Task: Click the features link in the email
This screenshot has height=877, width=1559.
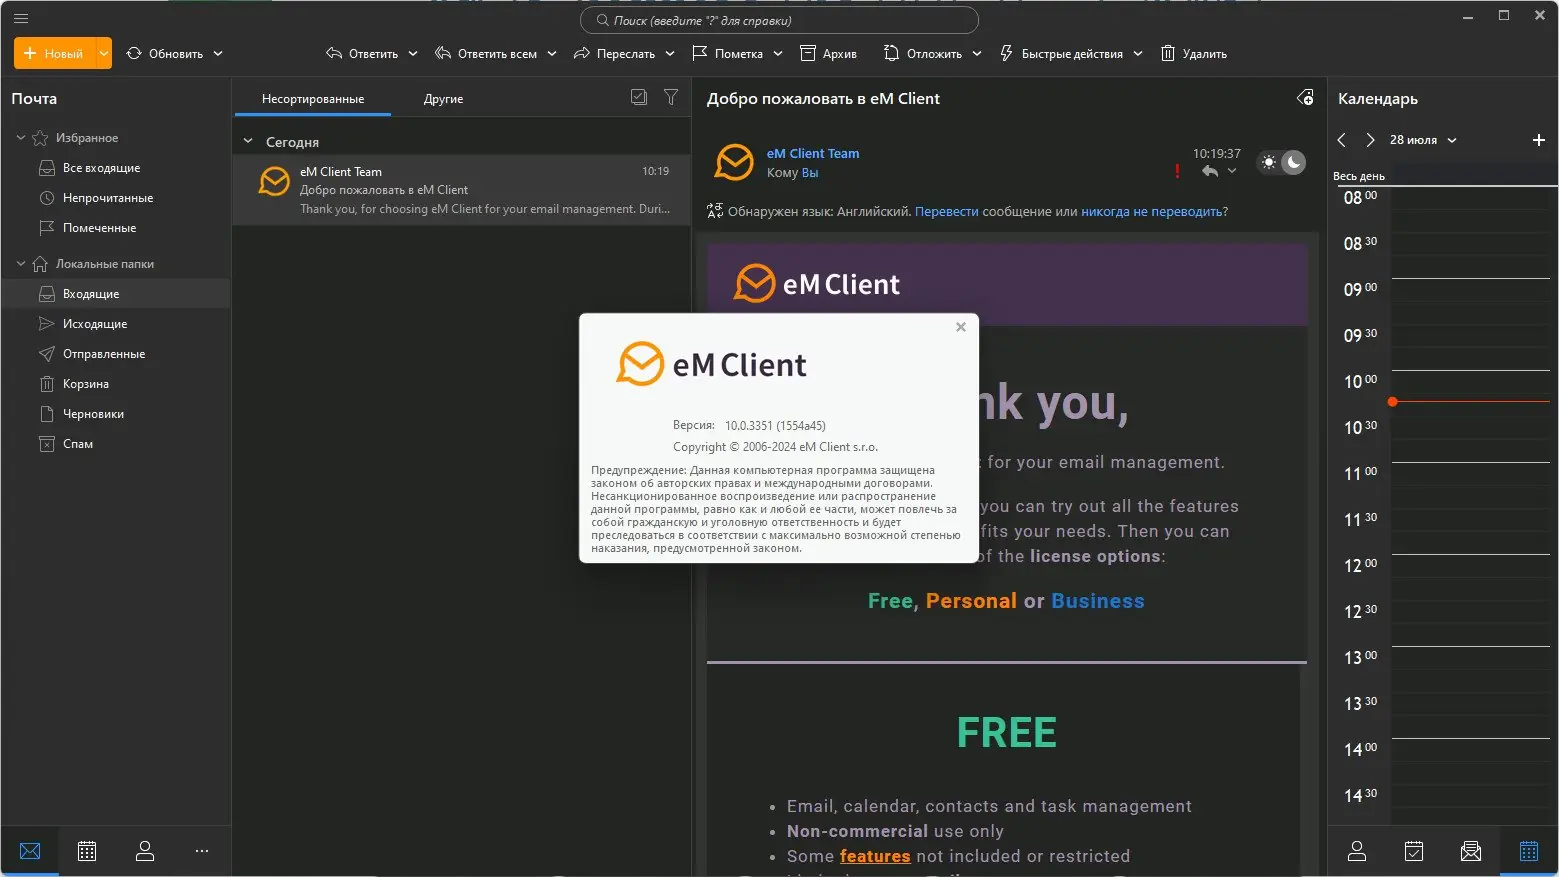Action: (x=875, y=856)
